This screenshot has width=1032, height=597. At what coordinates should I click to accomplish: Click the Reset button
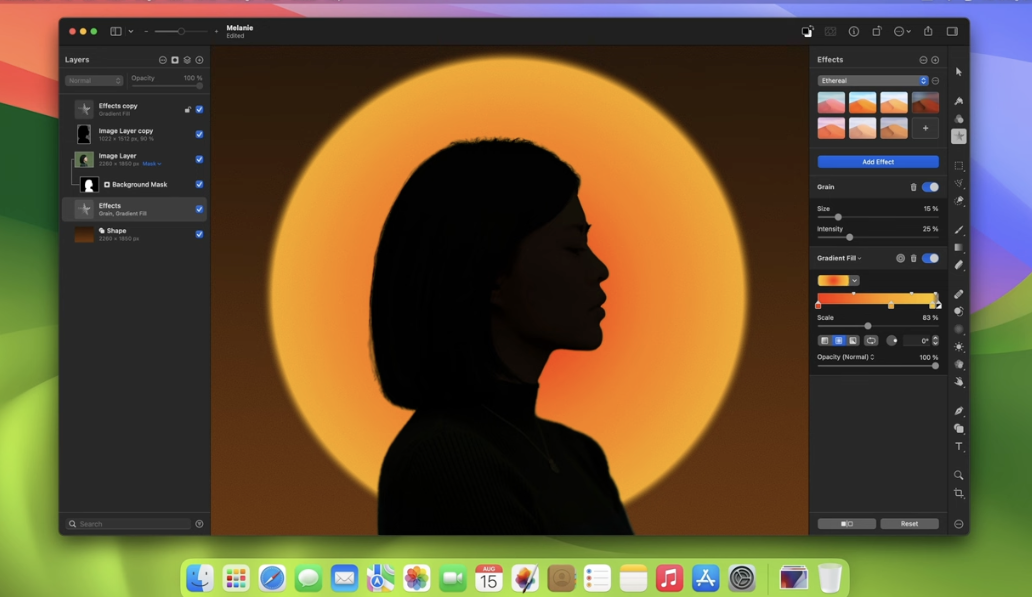[910, 524]
